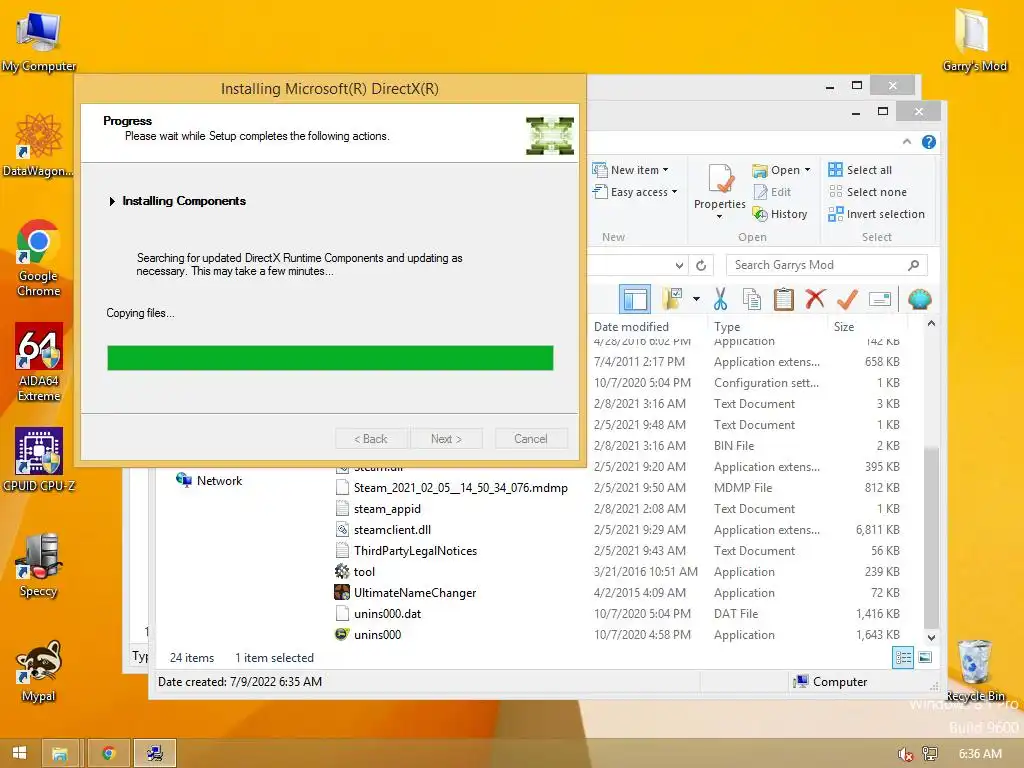Open the Recycle Bin desktop icon
The height and width of the screenshot is (768, 1024).
[974, 671]
